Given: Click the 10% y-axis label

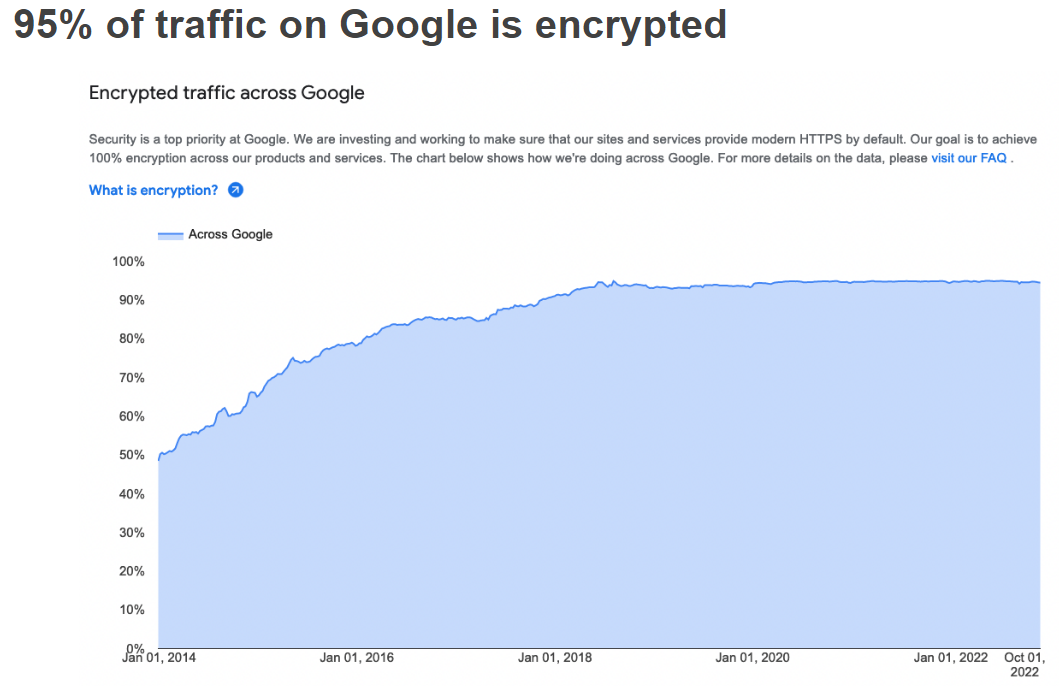Looking at the screenshot, I should [130, 610].
